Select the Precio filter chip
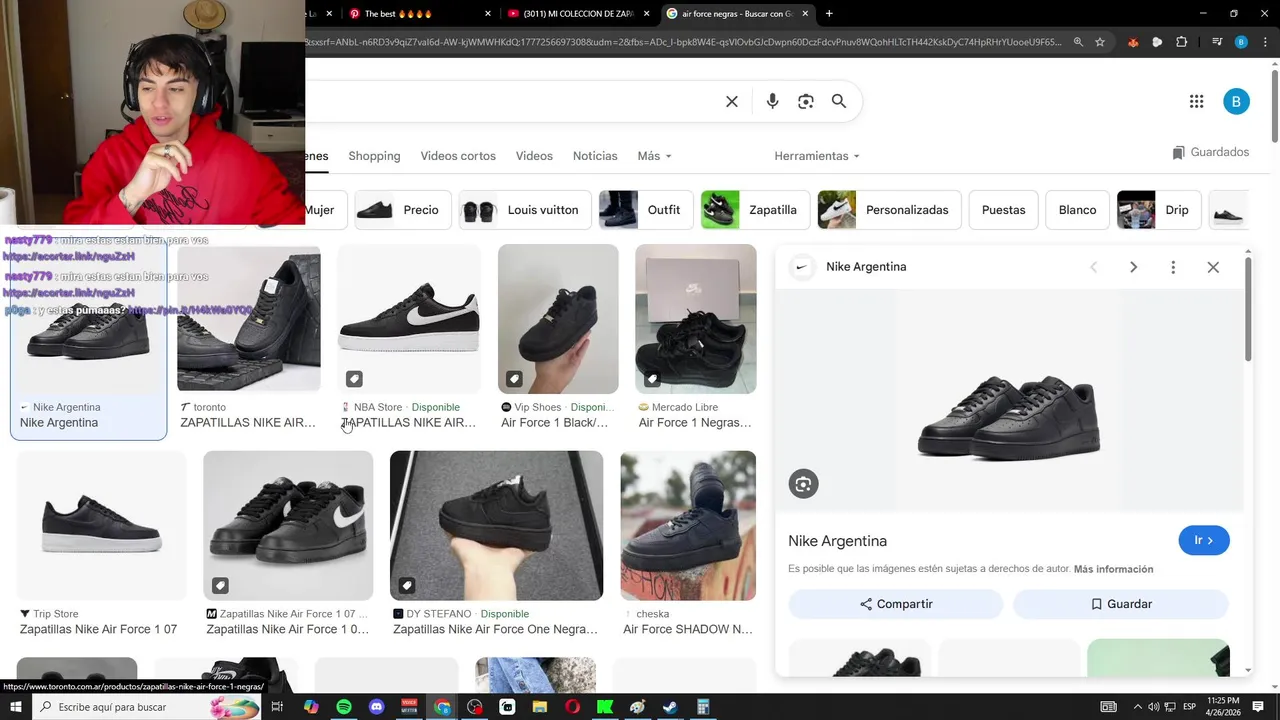 [402, 210]
